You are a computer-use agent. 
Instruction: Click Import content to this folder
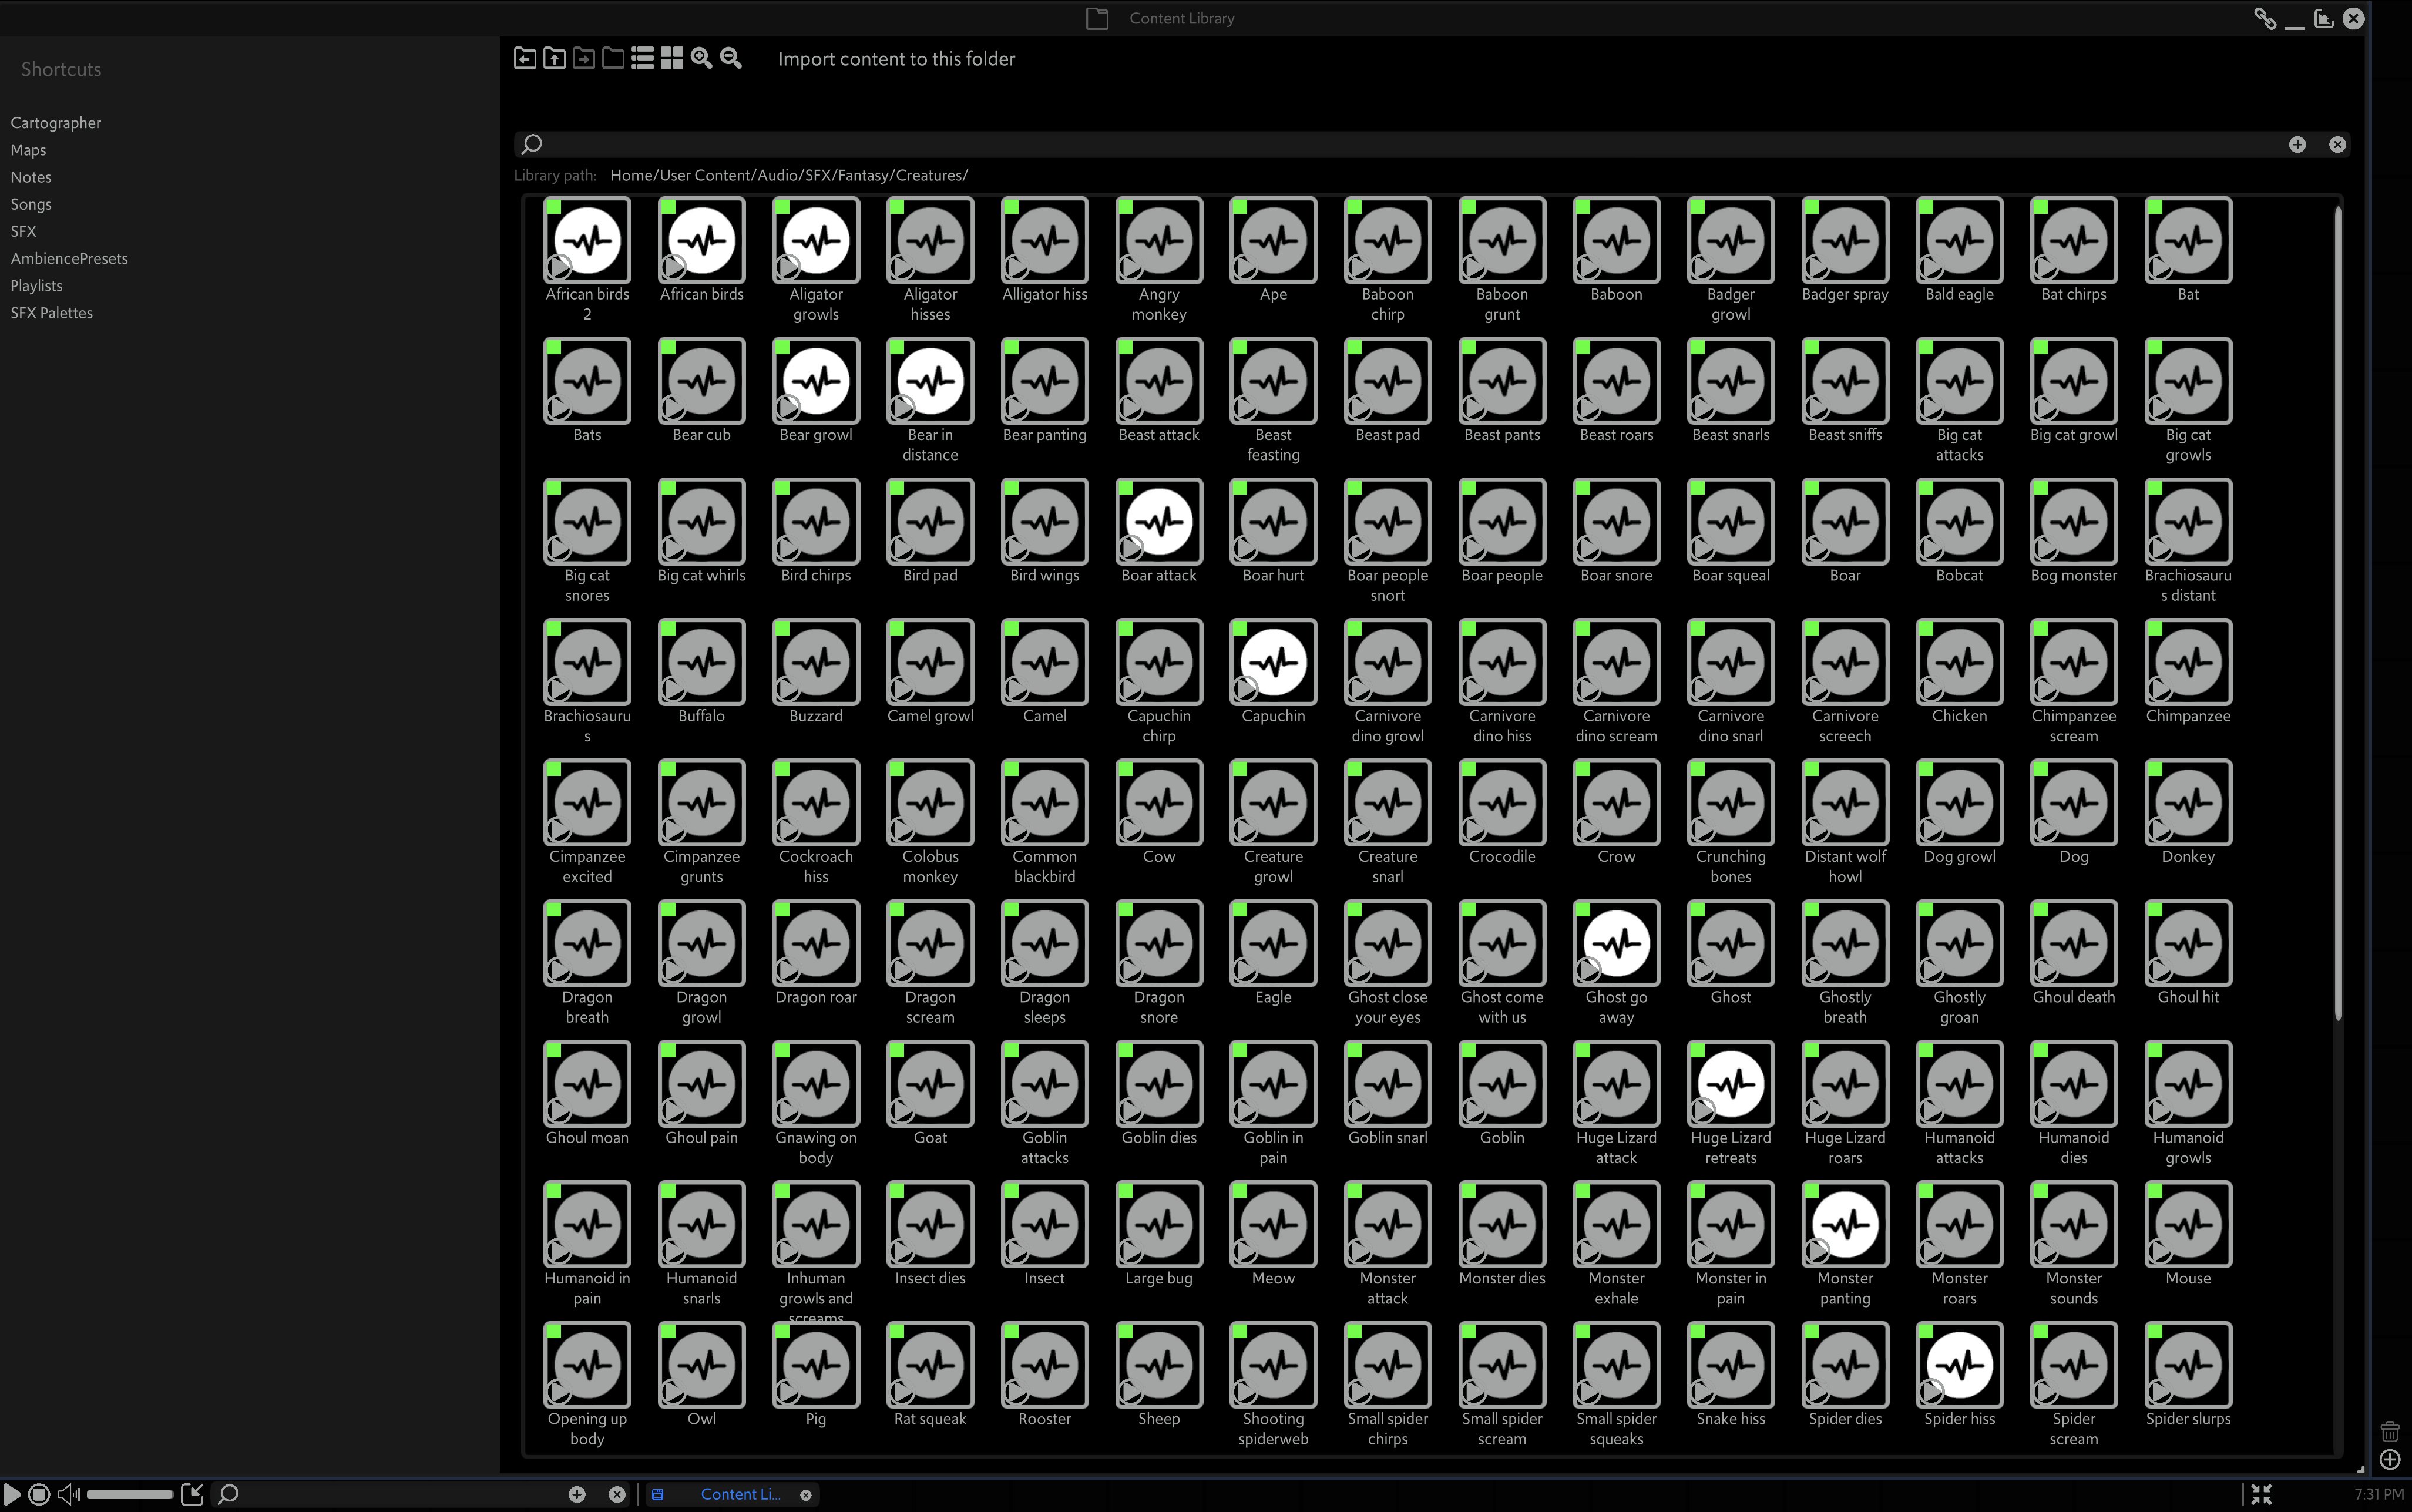896,59
